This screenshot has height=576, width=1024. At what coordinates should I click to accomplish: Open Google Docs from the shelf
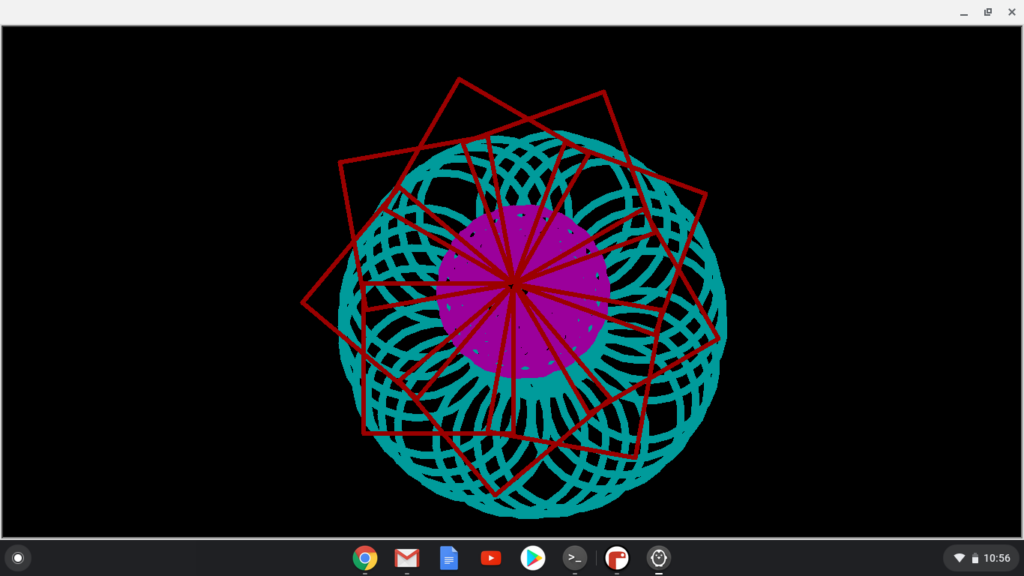(449, 558)
